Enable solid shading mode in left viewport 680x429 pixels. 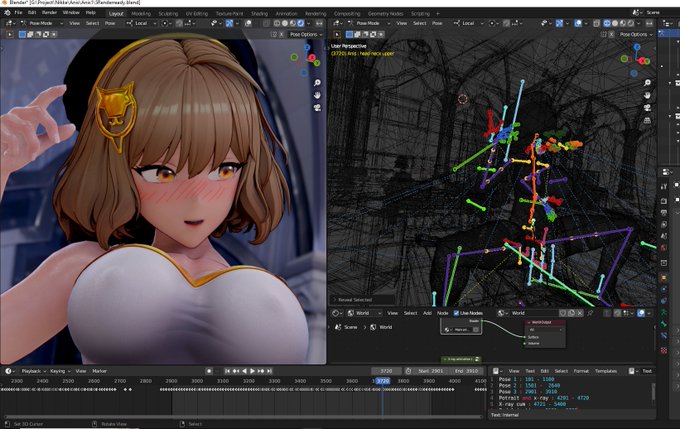(285, 23)
